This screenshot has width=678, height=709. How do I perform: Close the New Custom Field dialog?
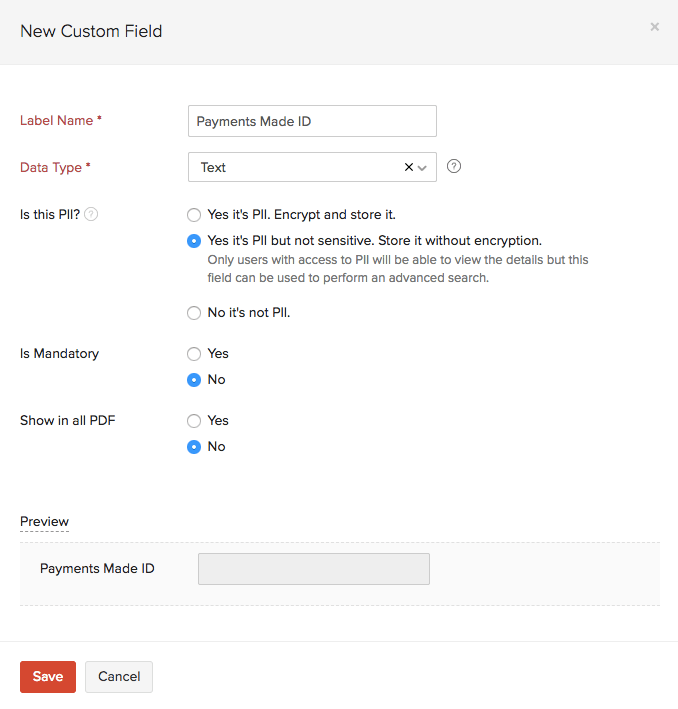tap(654, 27)
